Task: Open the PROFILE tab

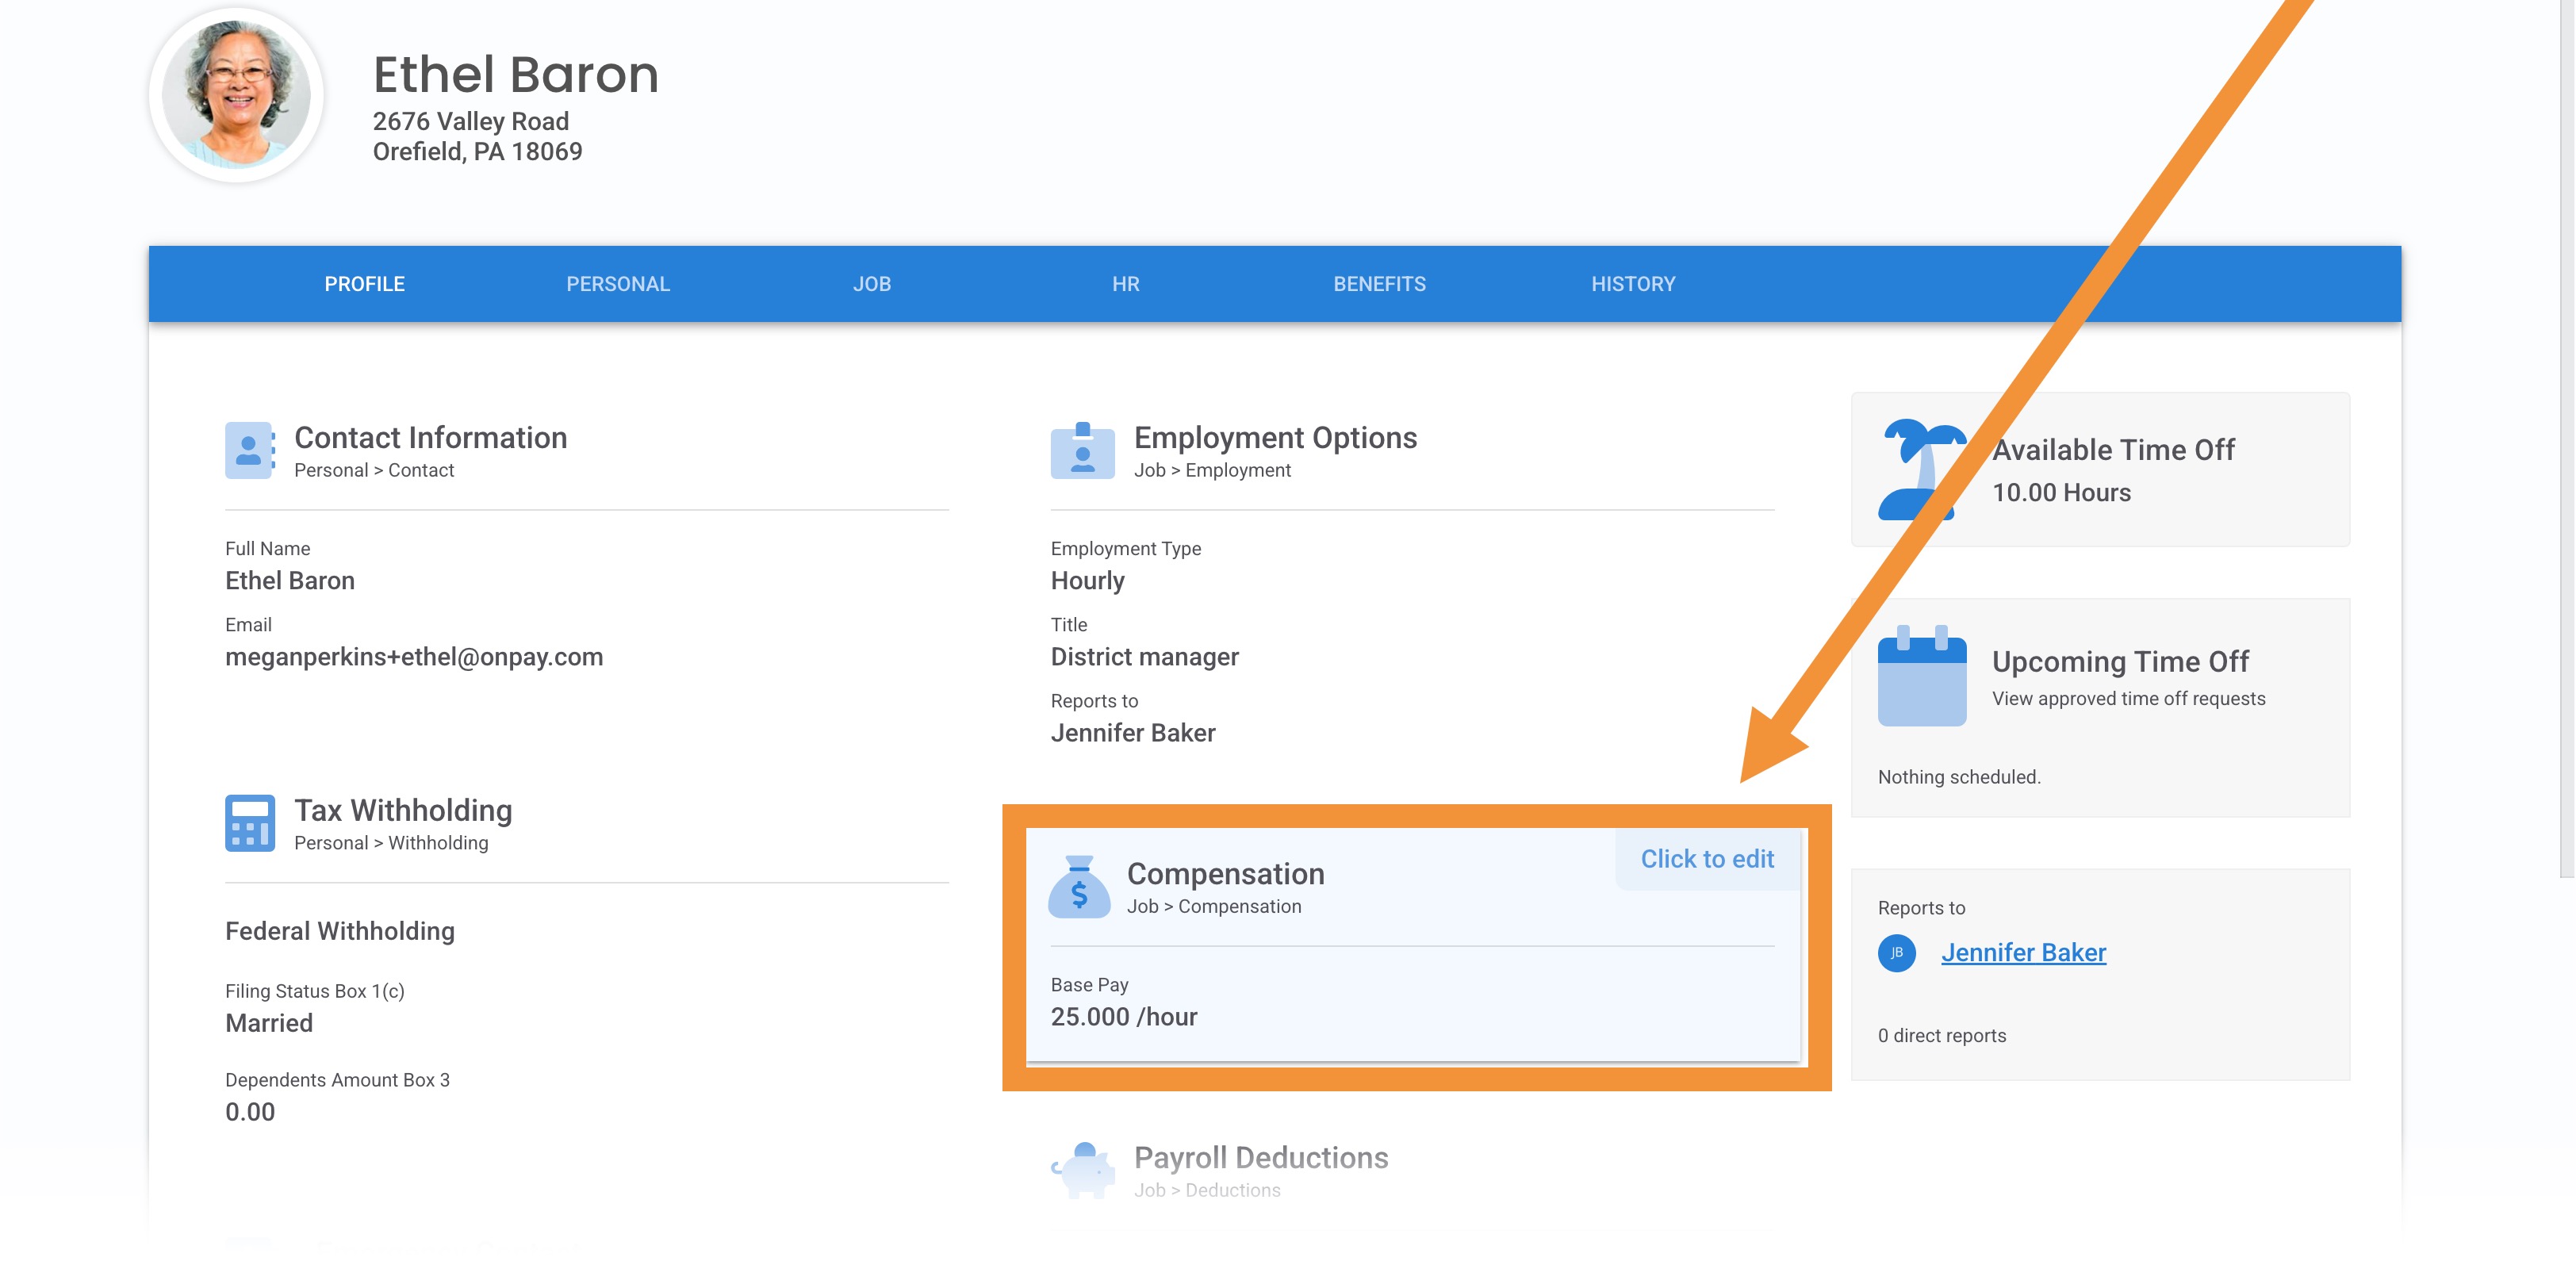Action: 364,284
